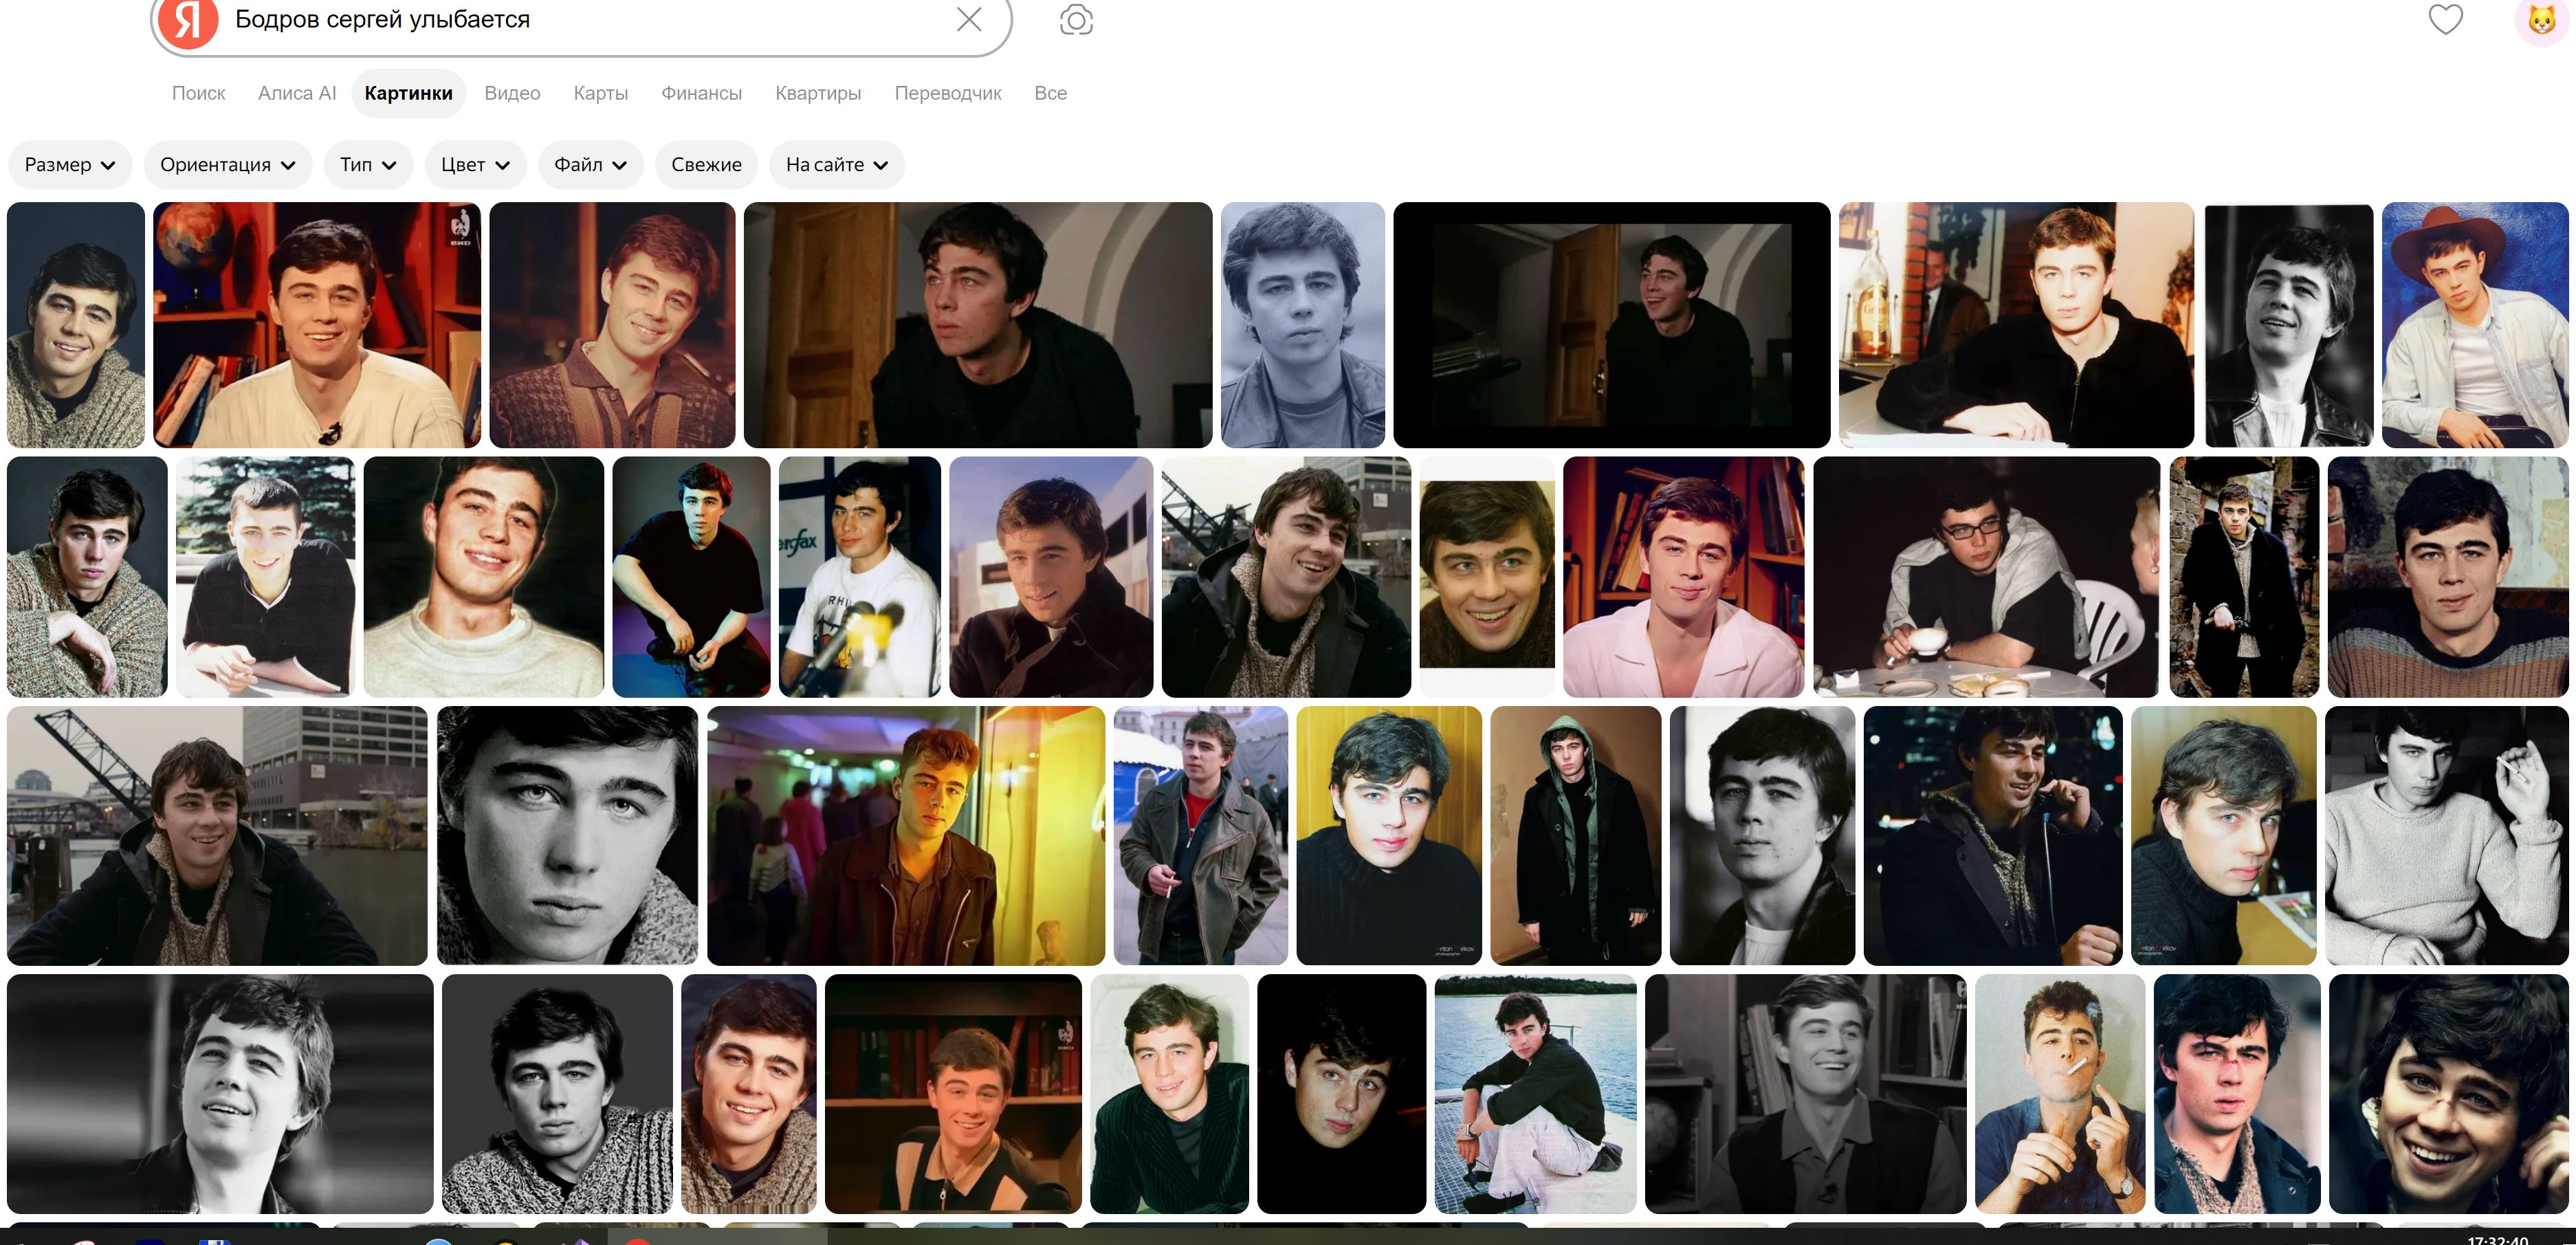Expand the Размер filter dropdown
The height and width of the screenshot is (1245, 2576).
coord(70,165)
